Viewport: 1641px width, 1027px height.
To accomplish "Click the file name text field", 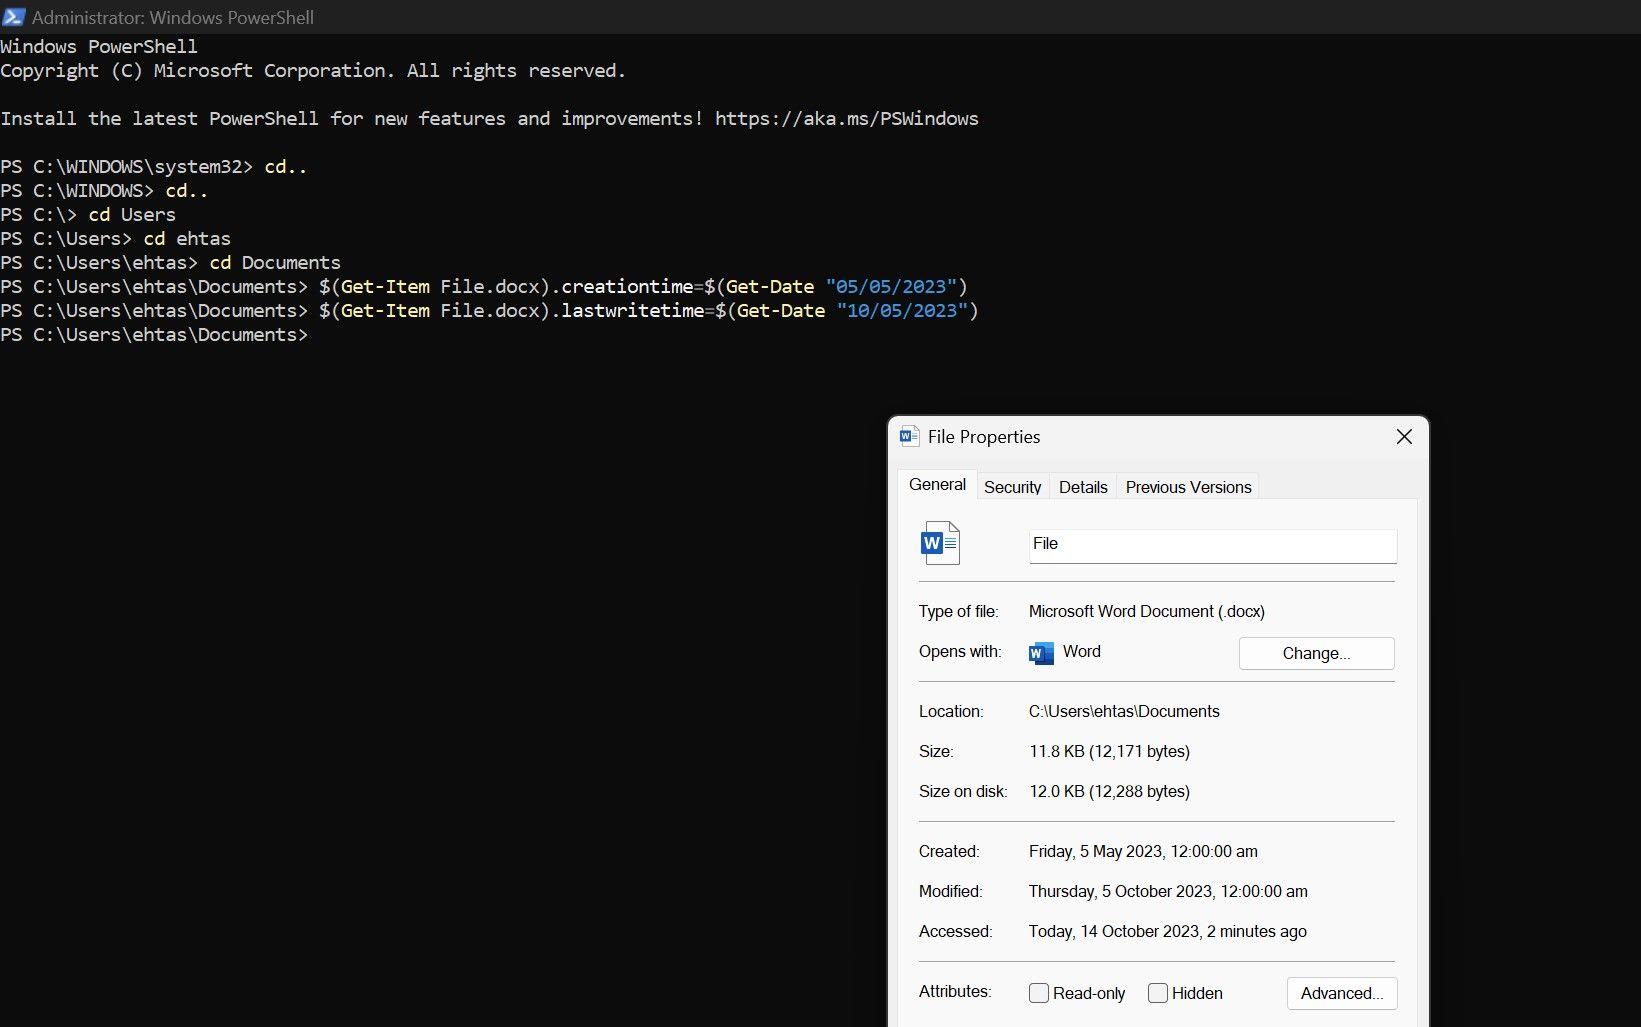I will click(x=1212, y=545).
